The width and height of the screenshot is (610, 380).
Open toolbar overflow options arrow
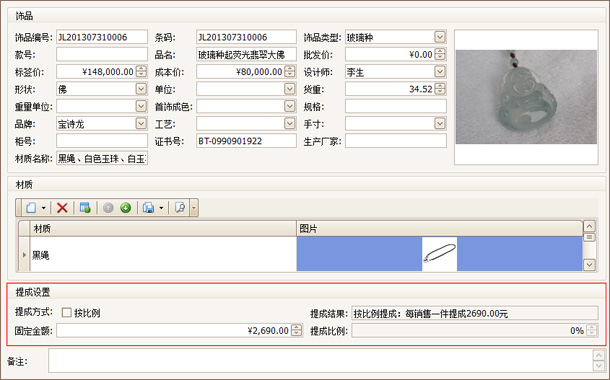[x=194, y=208]
